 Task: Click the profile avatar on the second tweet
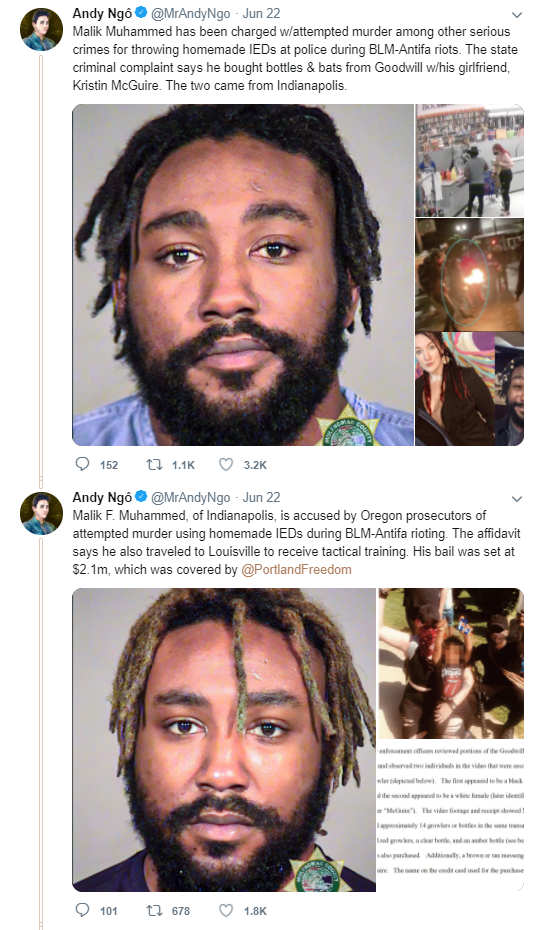pos(41,514)
